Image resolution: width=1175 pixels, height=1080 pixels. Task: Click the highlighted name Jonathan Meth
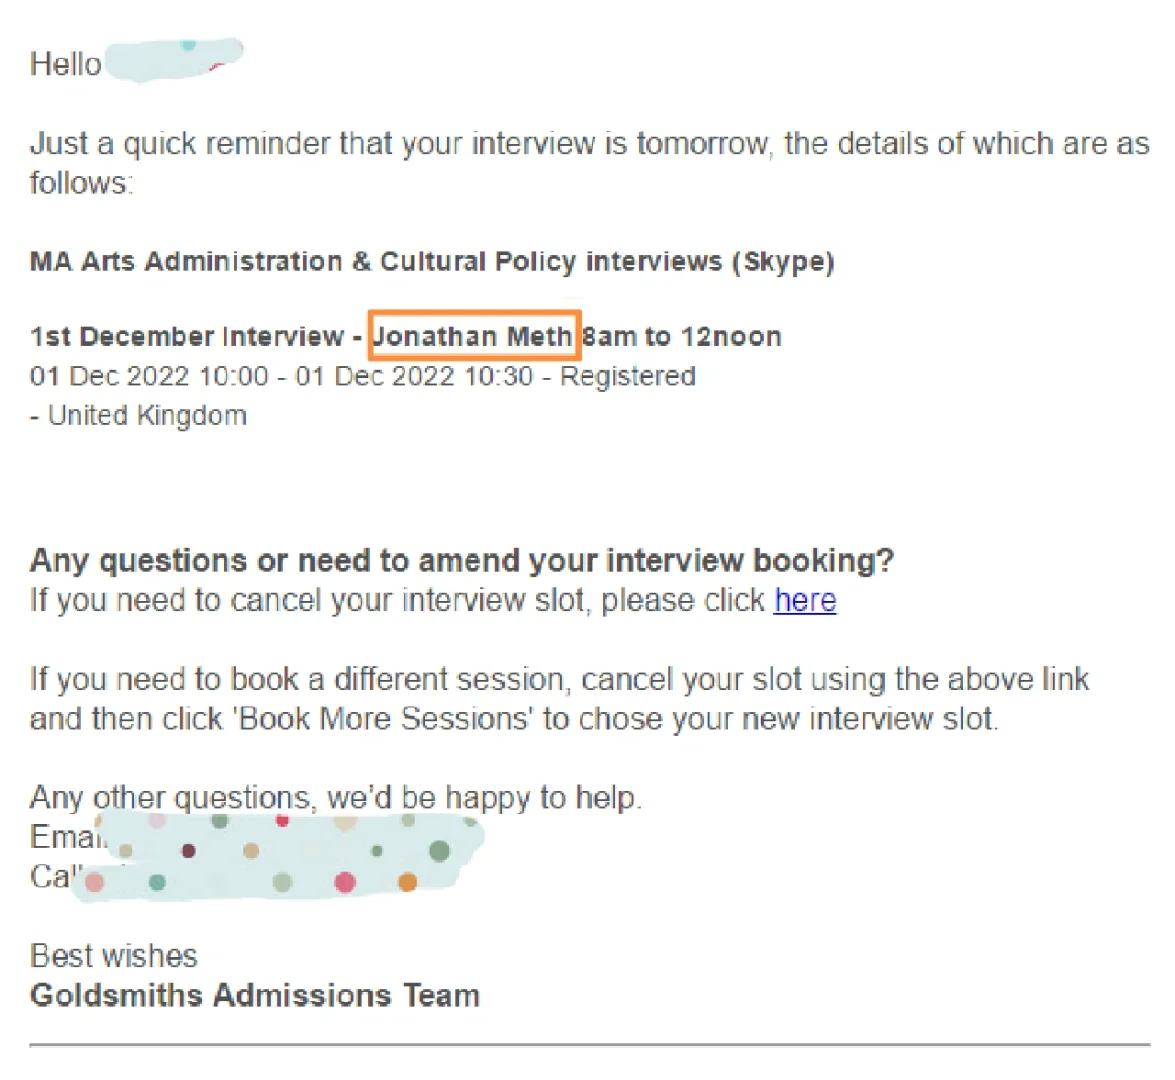(474, 336)
